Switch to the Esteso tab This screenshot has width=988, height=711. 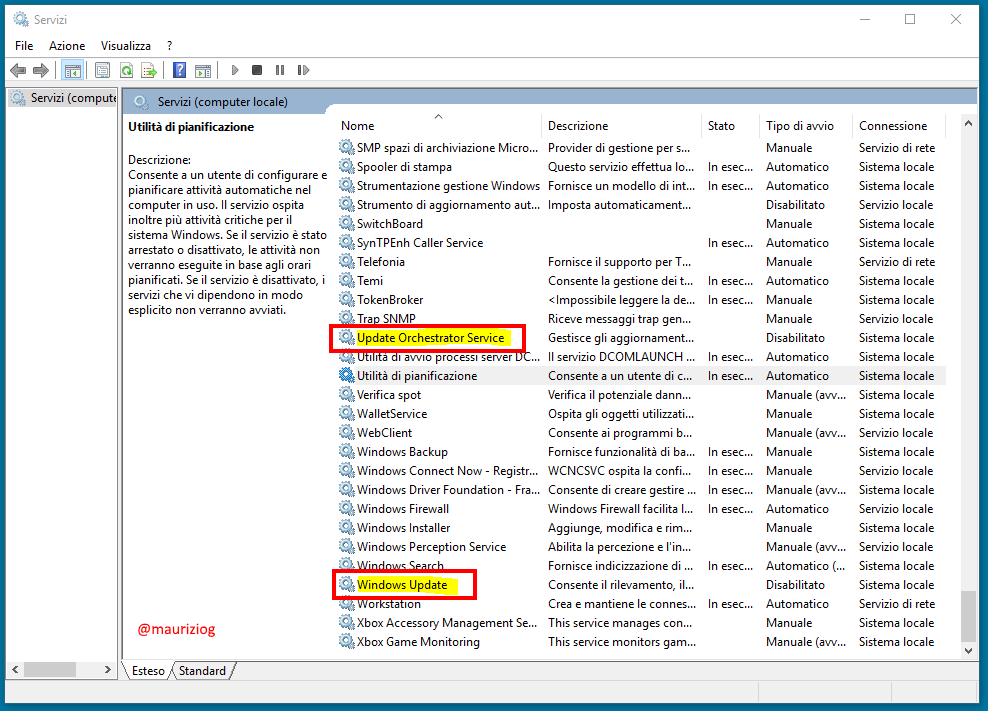tap(148, 671)
